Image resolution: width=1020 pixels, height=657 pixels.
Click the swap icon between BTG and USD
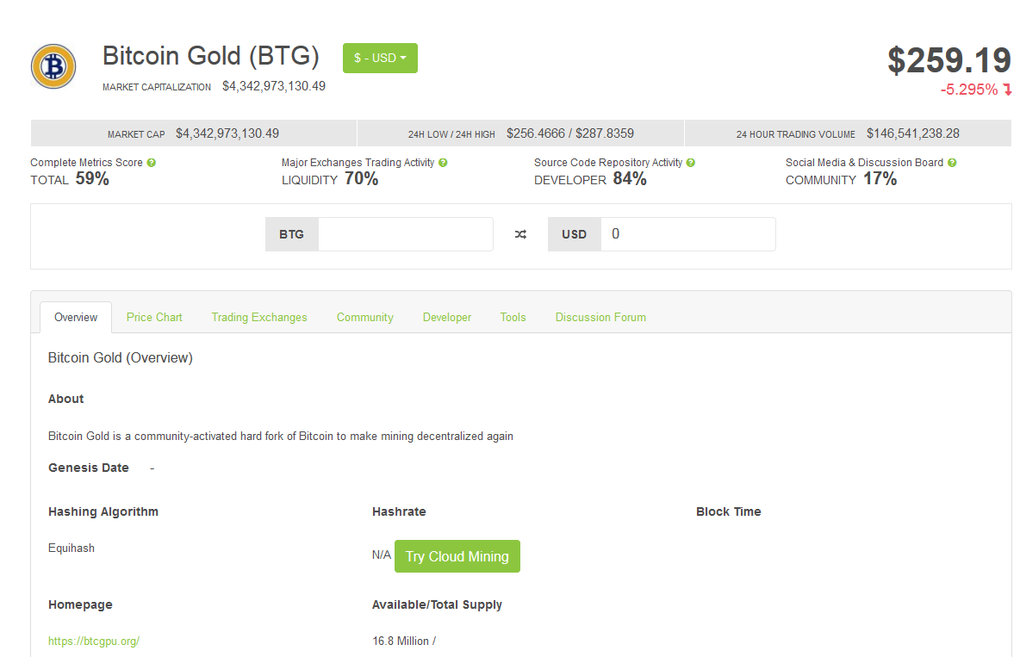(520, 233)
